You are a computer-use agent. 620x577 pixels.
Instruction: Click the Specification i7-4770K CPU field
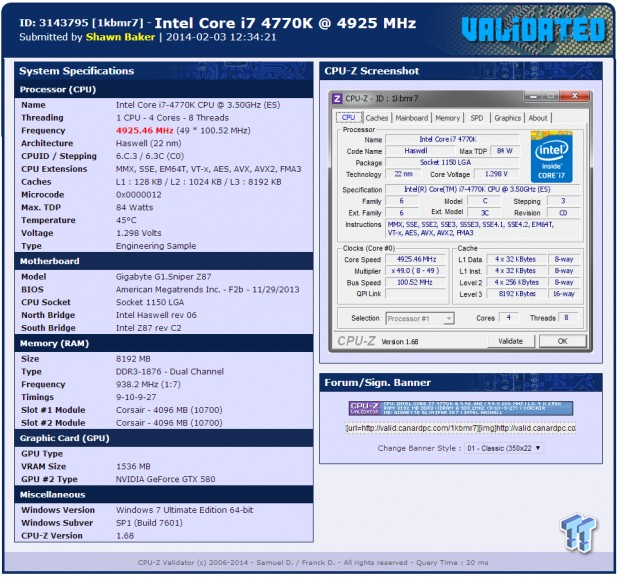[x=482, y=189]
